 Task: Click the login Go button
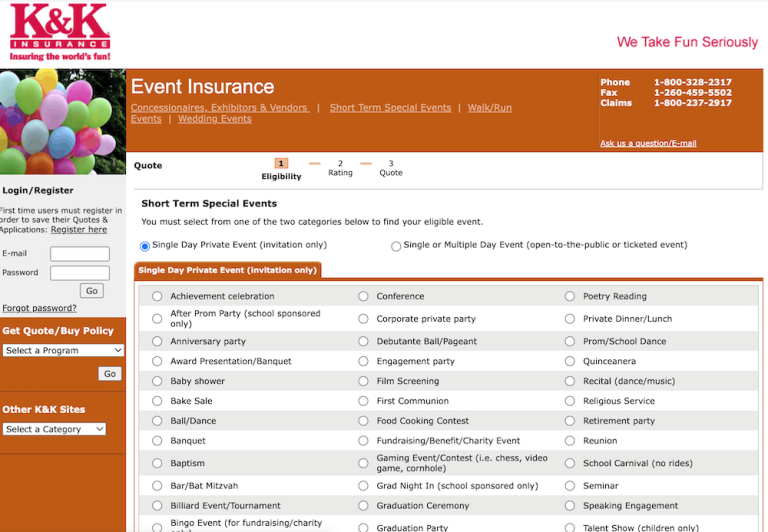[92, 290]
